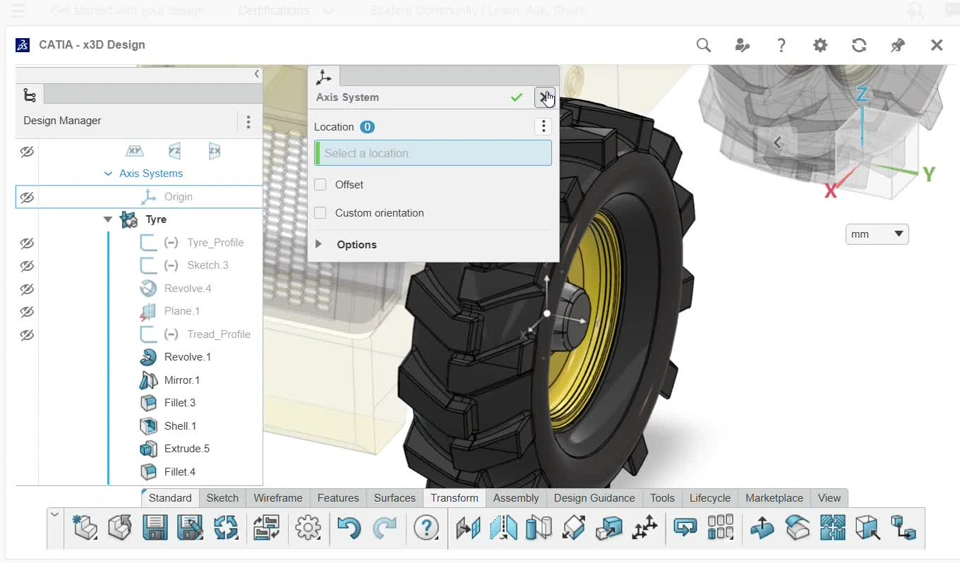Viewport: 960px width, 563px height.
Task: Click the Undo arrow in the toolbar
Action: 348,528
